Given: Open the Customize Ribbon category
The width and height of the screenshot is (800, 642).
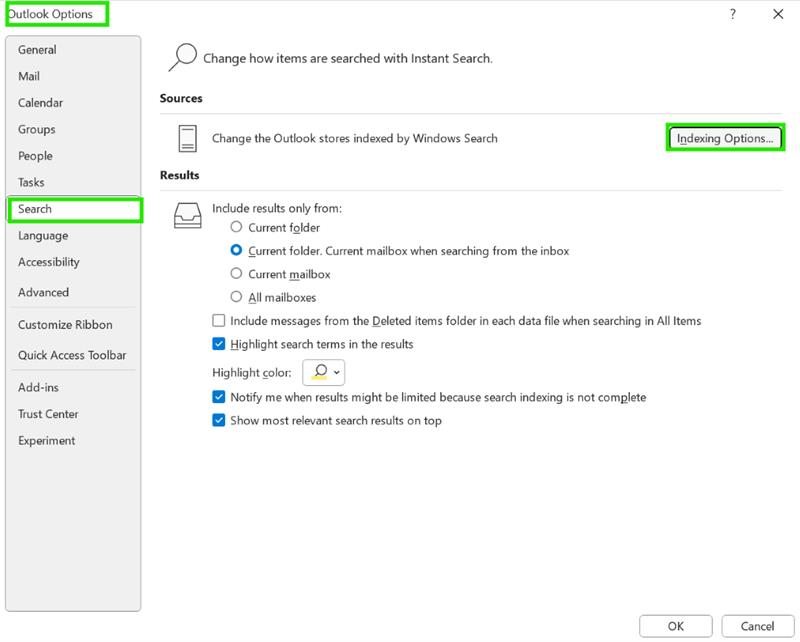Looking at the screenshot, I should (x=73, y=325).
